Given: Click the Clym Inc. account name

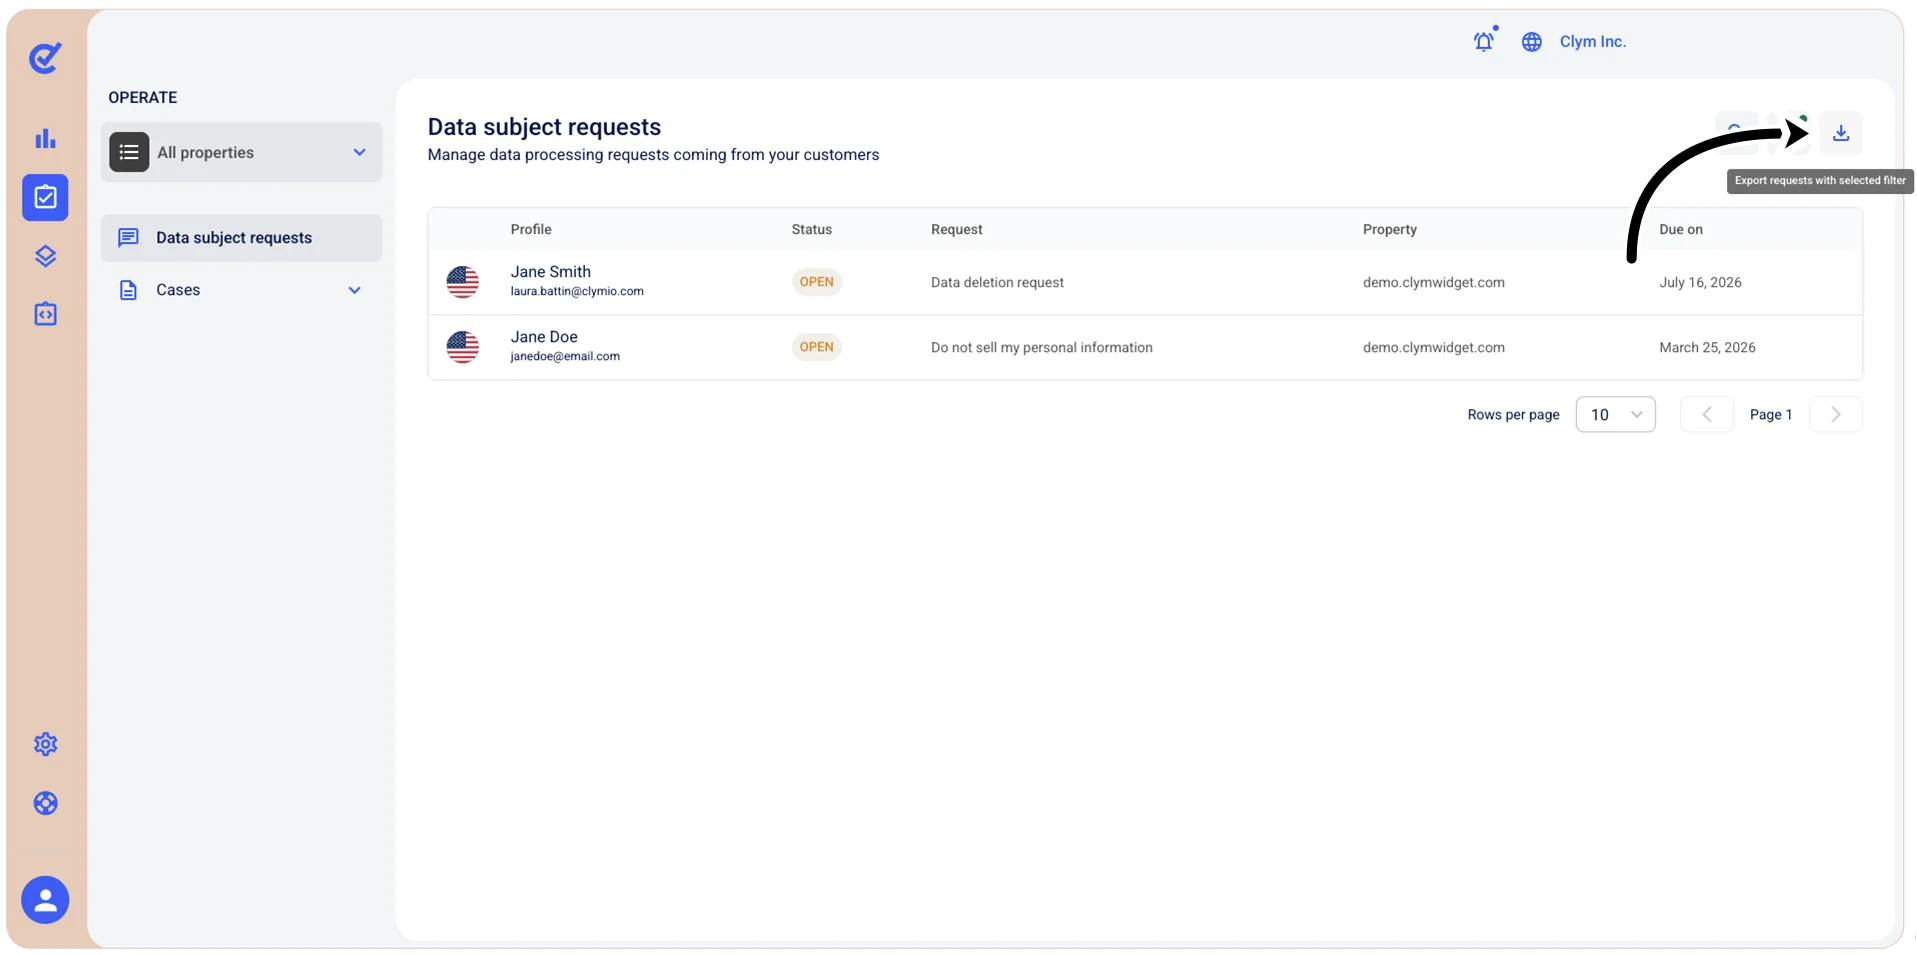Looking at the screenshot, I should click(x=1592, y=42).
